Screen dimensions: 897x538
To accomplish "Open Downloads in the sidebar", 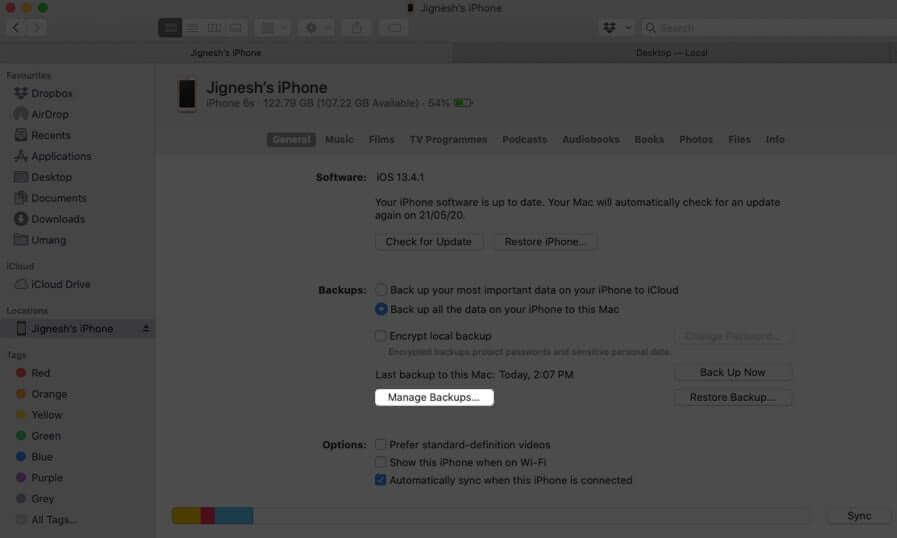I will (57, 219).
